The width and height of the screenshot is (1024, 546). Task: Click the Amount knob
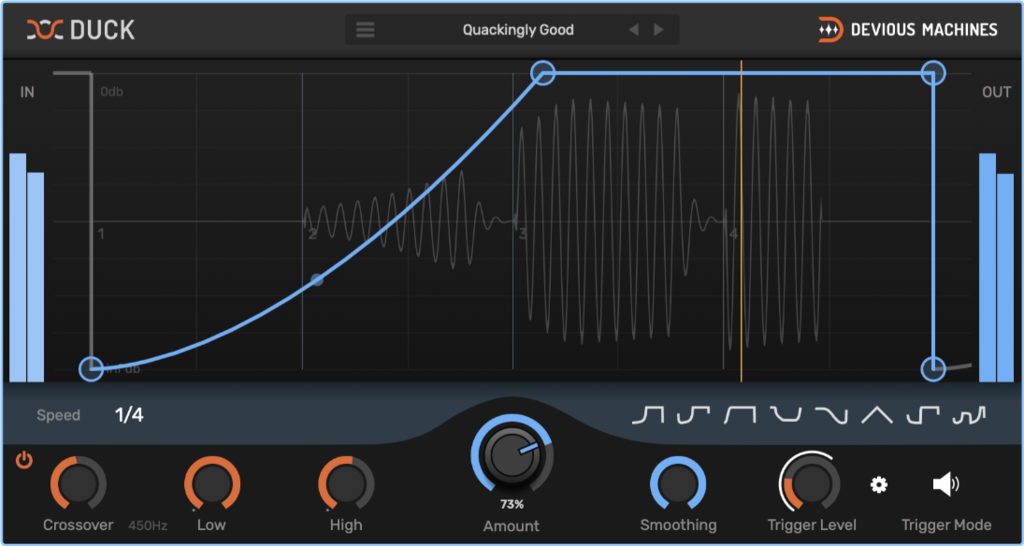click(512, 453)
